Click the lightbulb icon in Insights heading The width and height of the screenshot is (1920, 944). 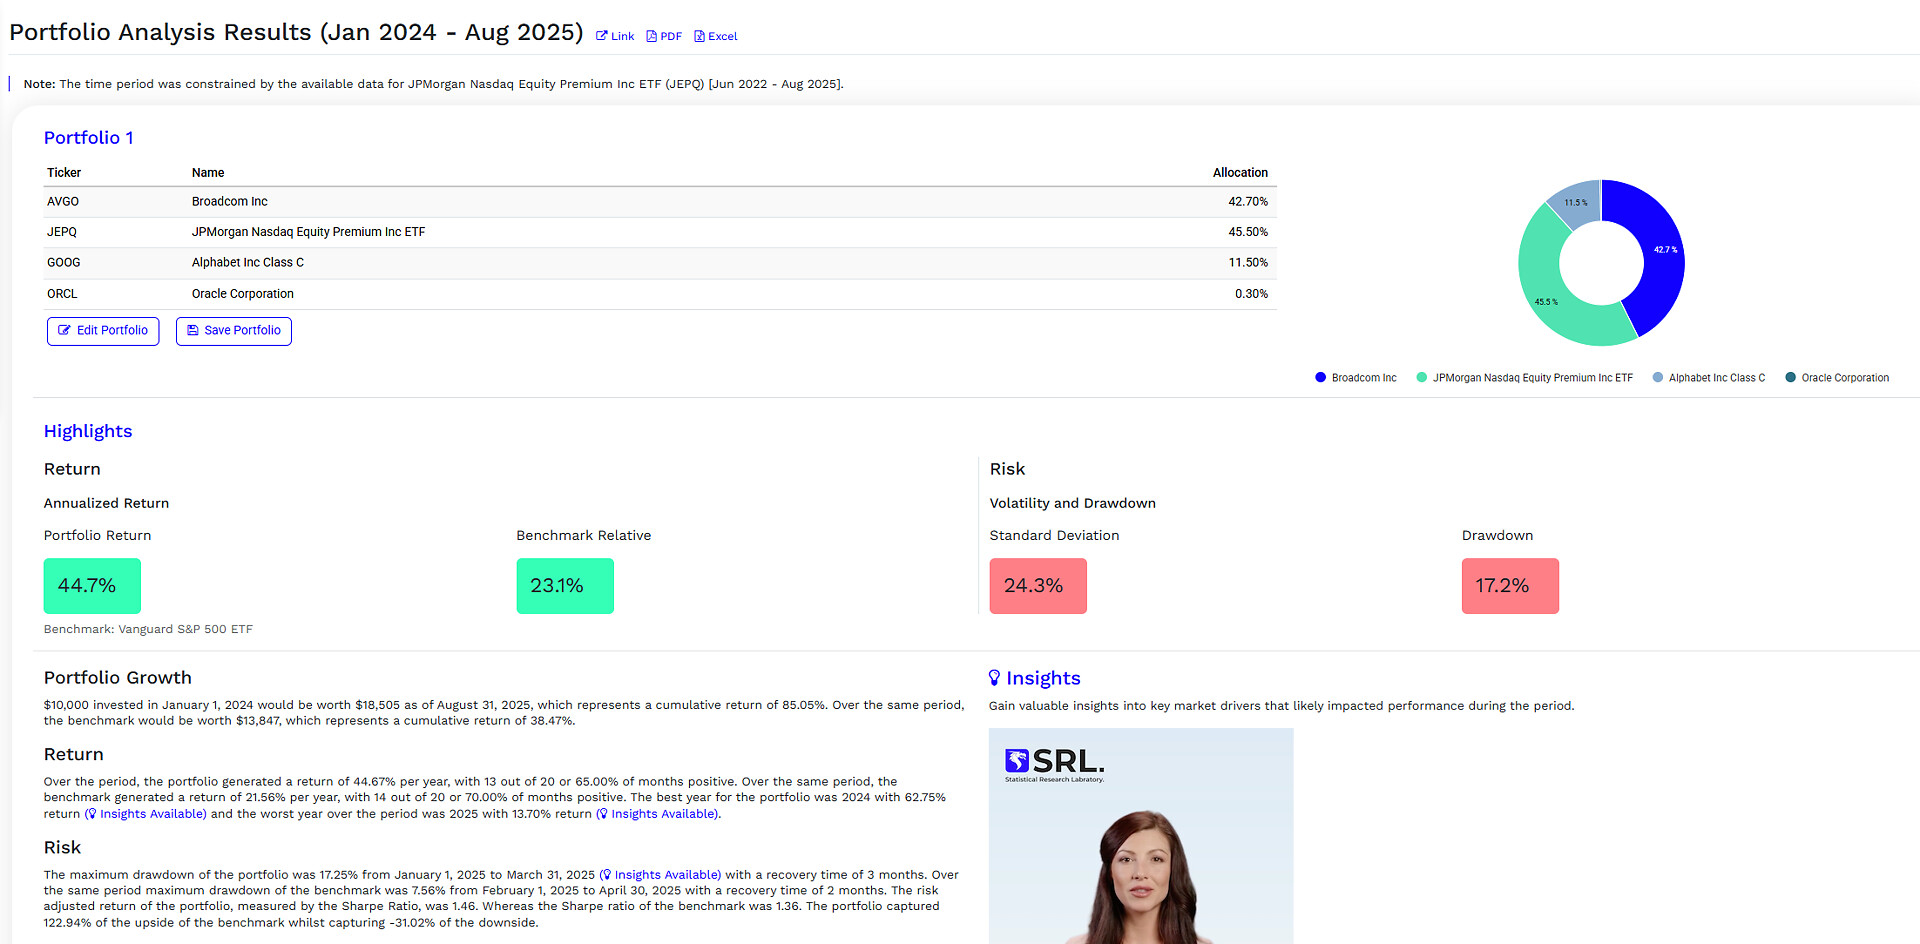[994, 678]
